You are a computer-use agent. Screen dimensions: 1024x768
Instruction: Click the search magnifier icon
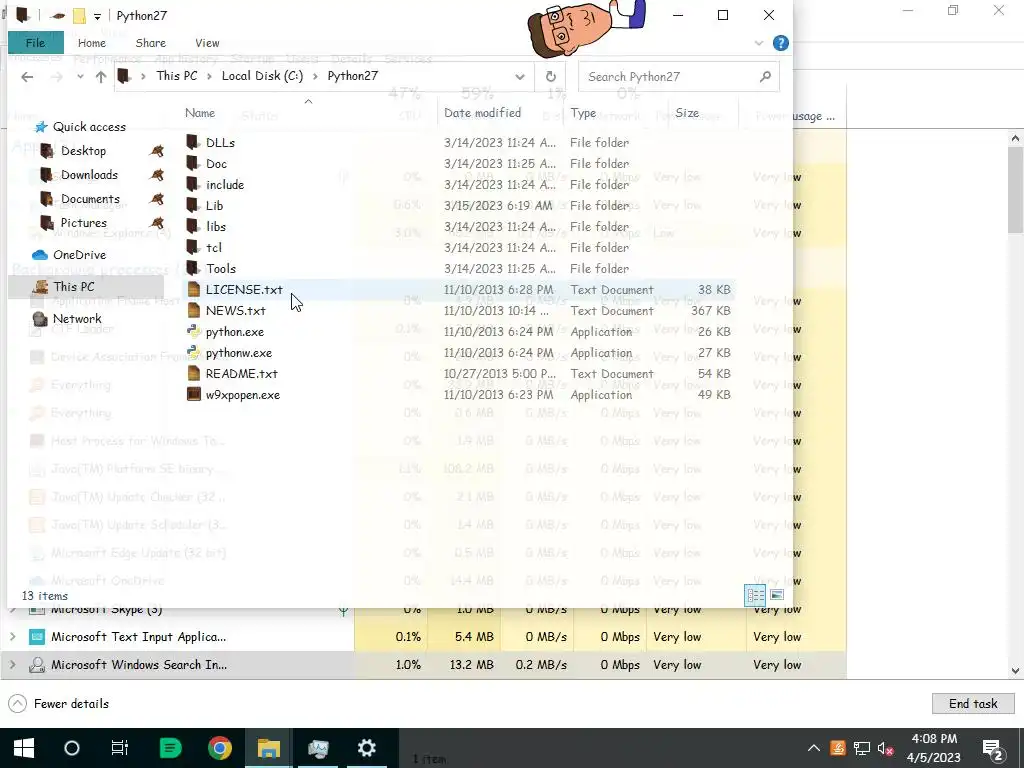[x=765, y=76]
